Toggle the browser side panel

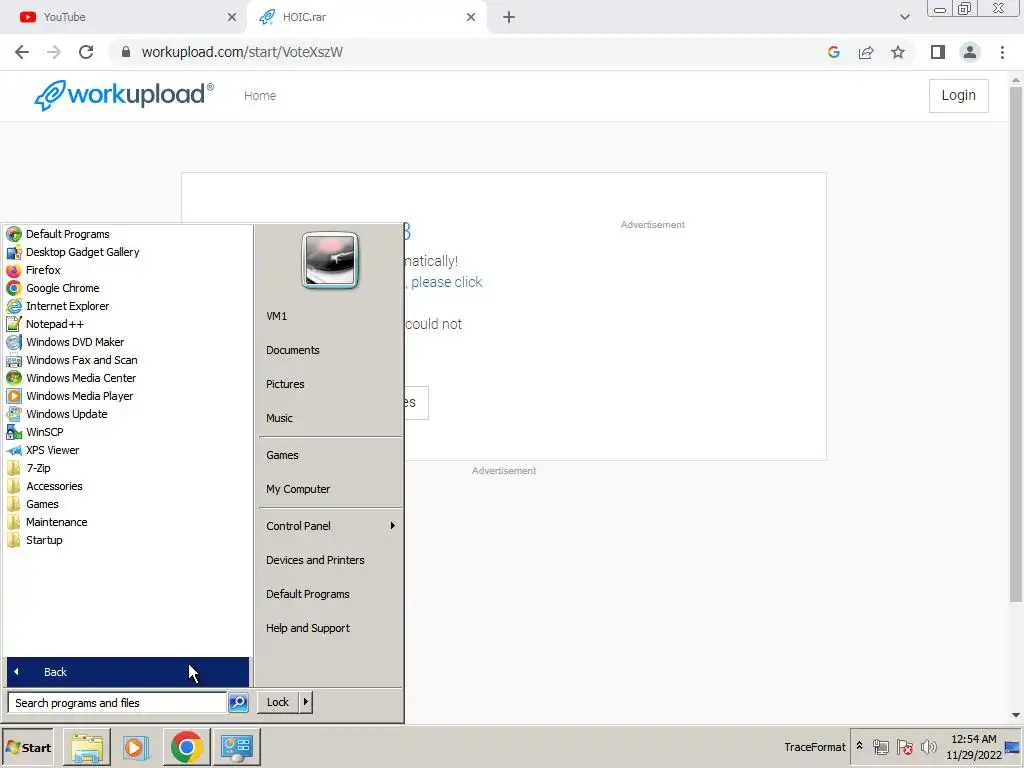pyautogui.click(x=938, y=52)
